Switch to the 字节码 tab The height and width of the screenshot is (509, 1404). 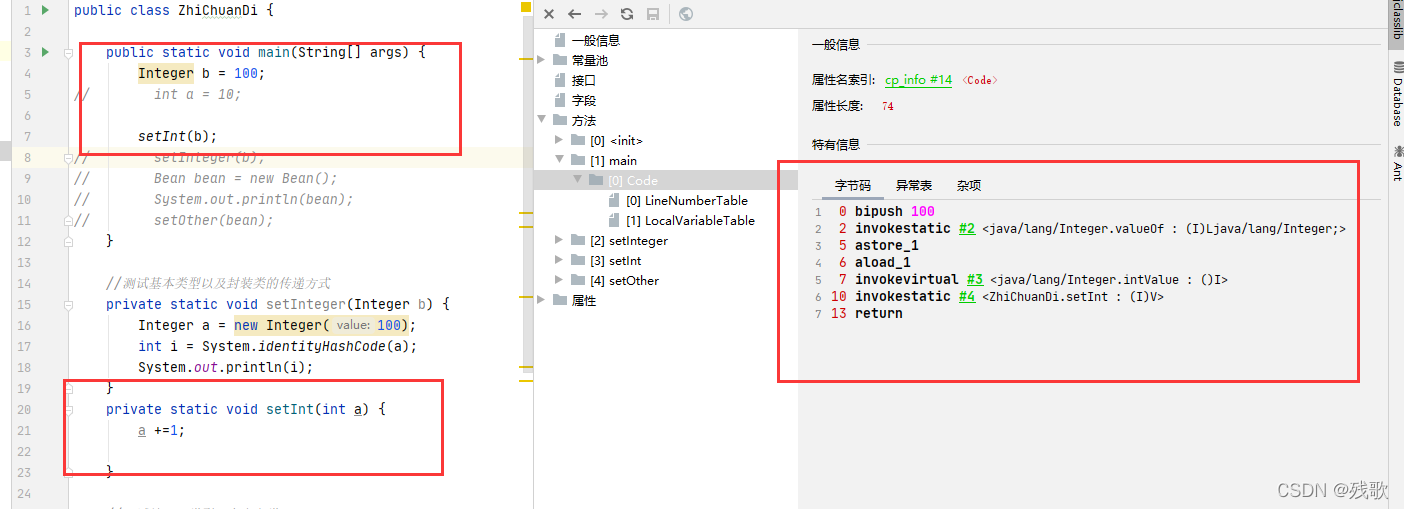coord(853,186)
